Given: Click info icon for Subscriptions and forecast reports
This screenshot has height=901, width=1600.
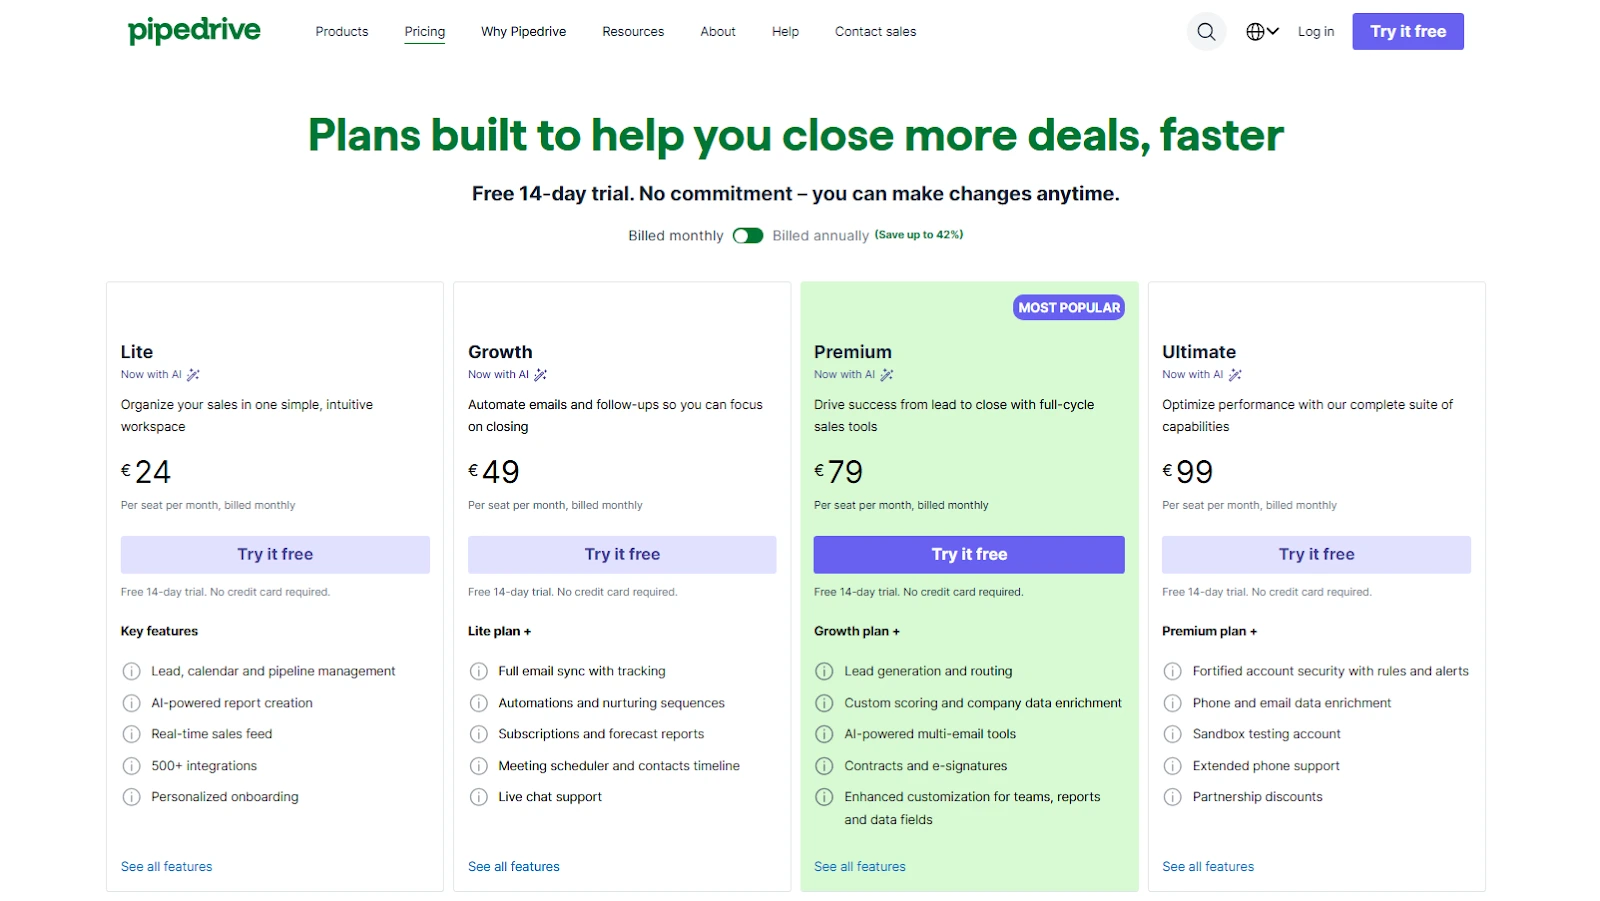Looking at the screenshot, I should [479, 735].
